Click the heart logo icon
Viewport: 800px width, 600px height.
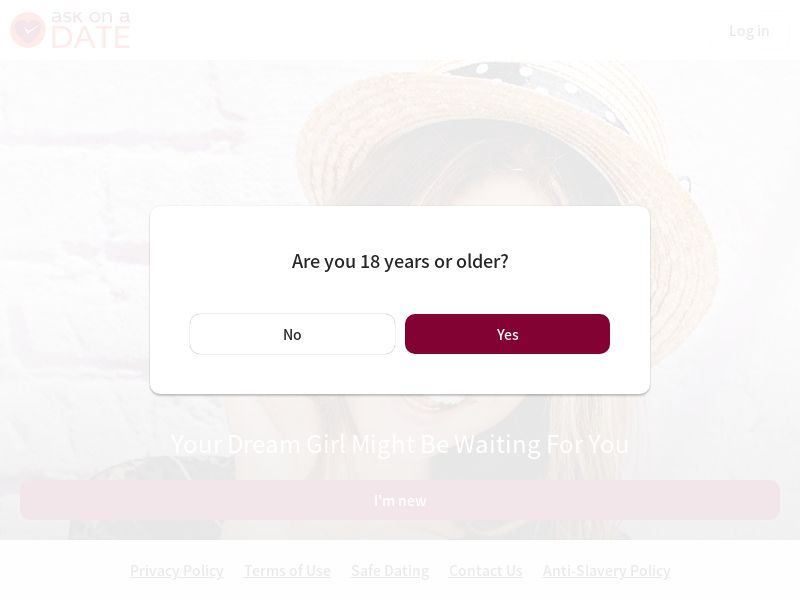pos(28,30)
